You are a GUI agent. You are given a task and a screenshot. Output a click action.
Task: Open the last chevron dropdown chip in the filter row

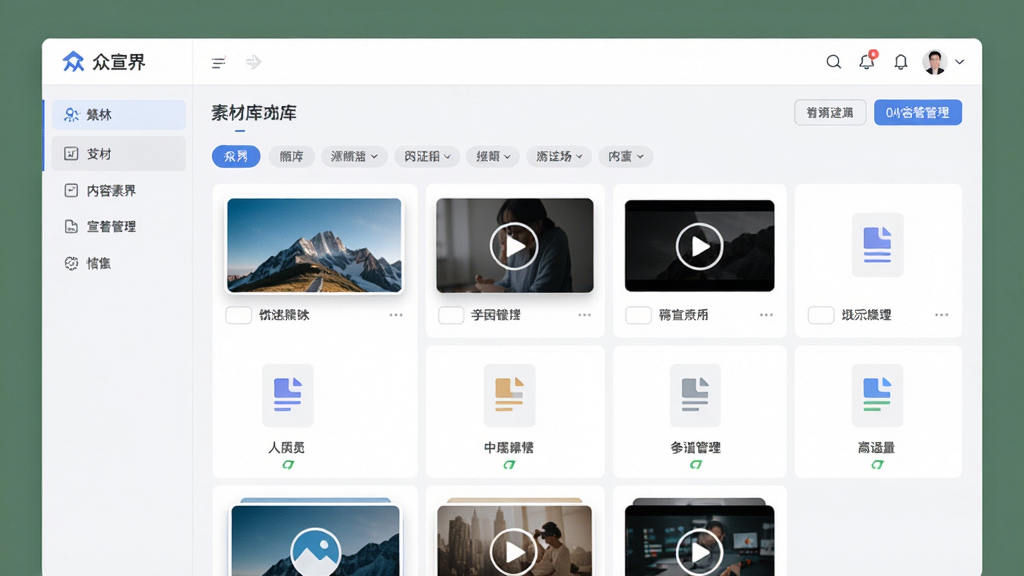(x=626, y=157)
